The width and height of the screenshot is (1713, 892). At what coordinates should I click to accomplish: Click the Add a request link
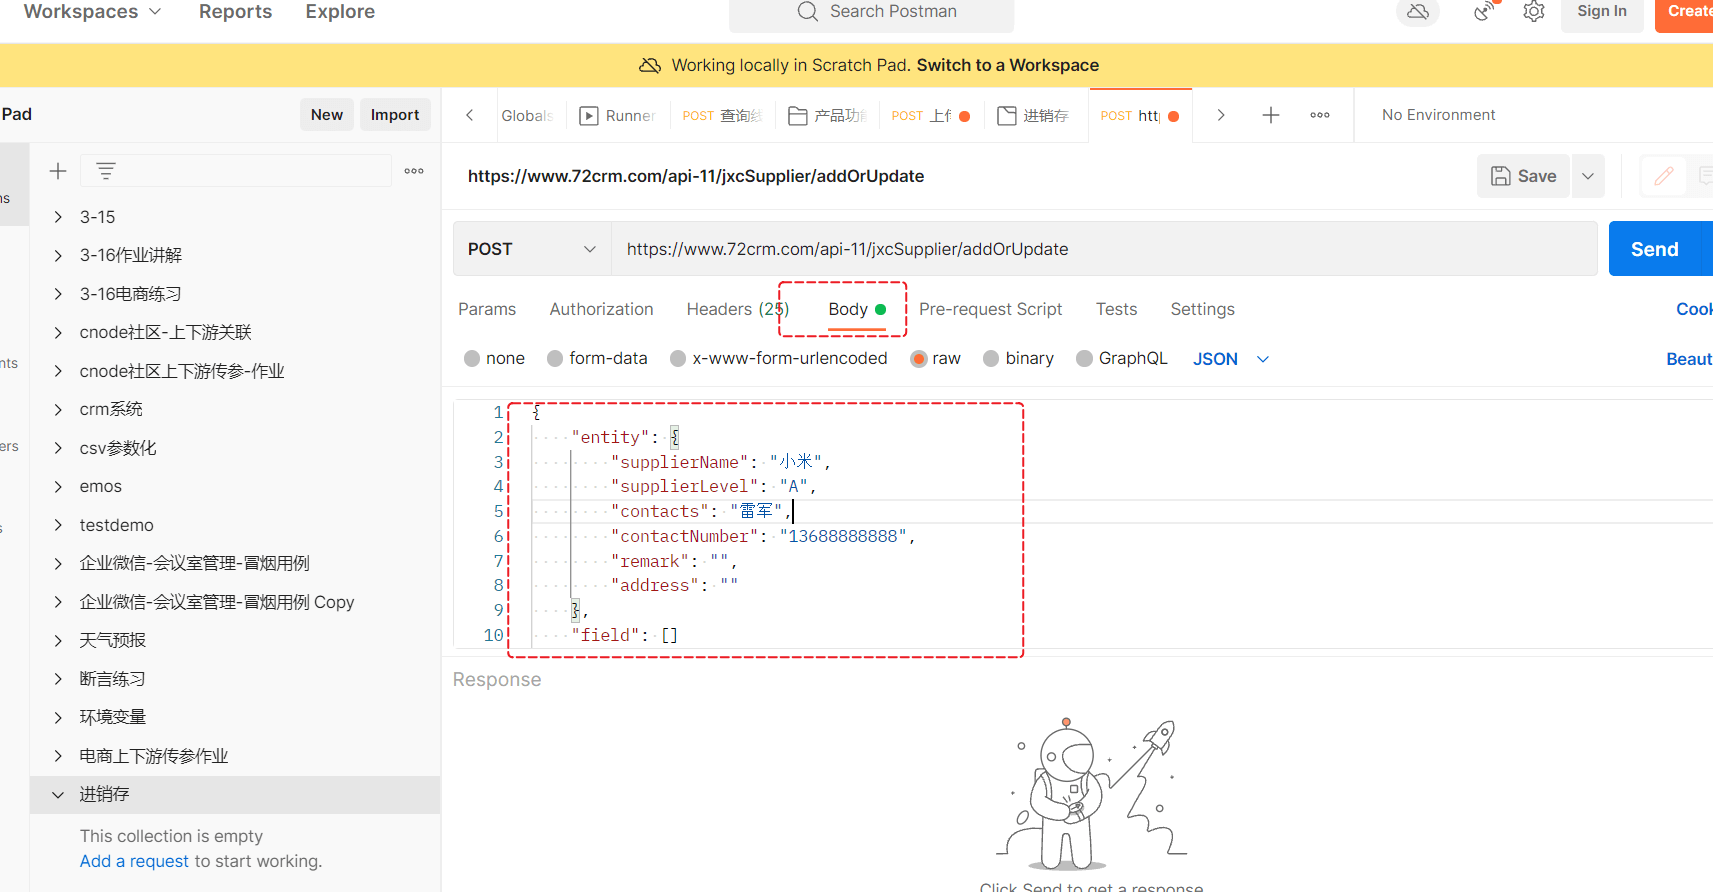pyautogui.click(x=134, y=861)
